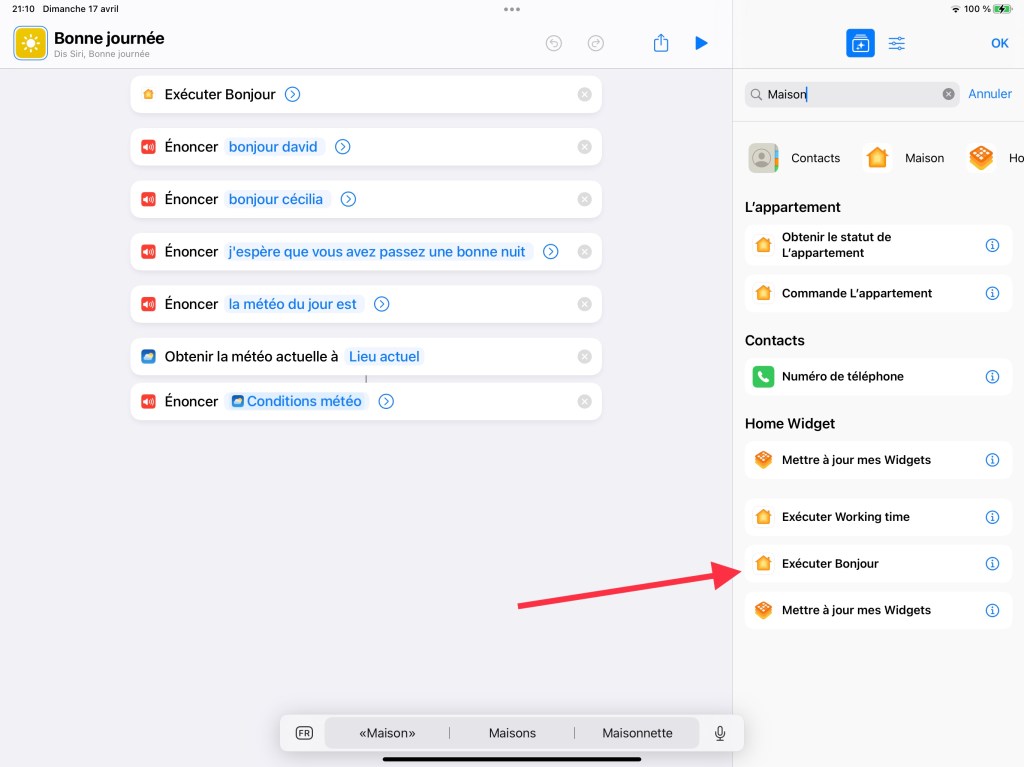Run the shortcut with the play button
This screenshot has width=1024, height=767.
(701, 43)
